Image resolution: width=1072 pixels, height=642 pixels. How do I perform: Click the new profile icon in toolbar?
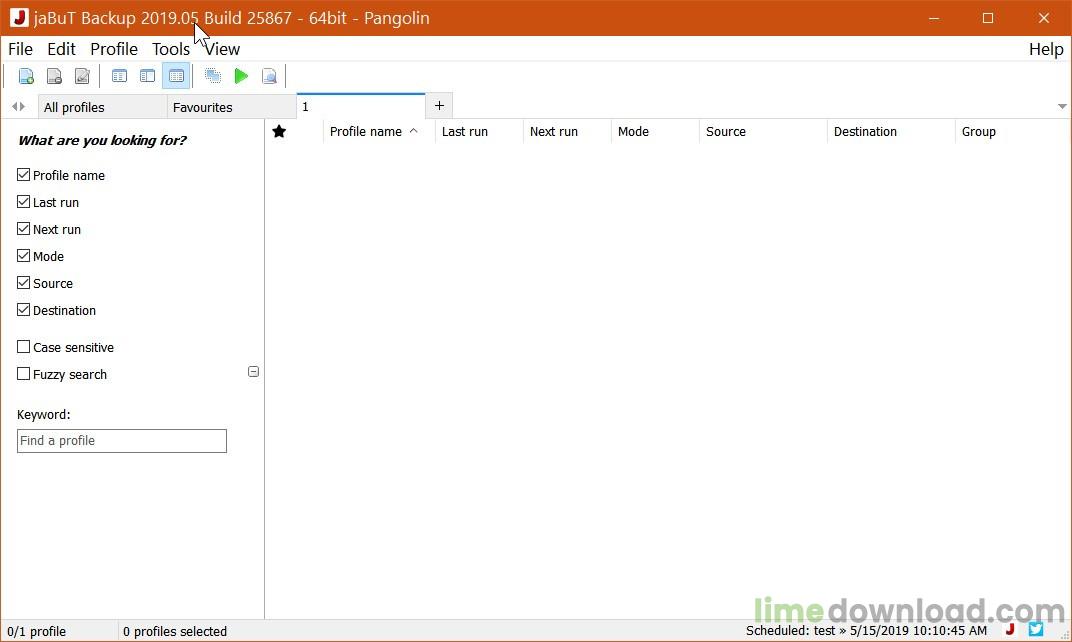coord(27,76)
